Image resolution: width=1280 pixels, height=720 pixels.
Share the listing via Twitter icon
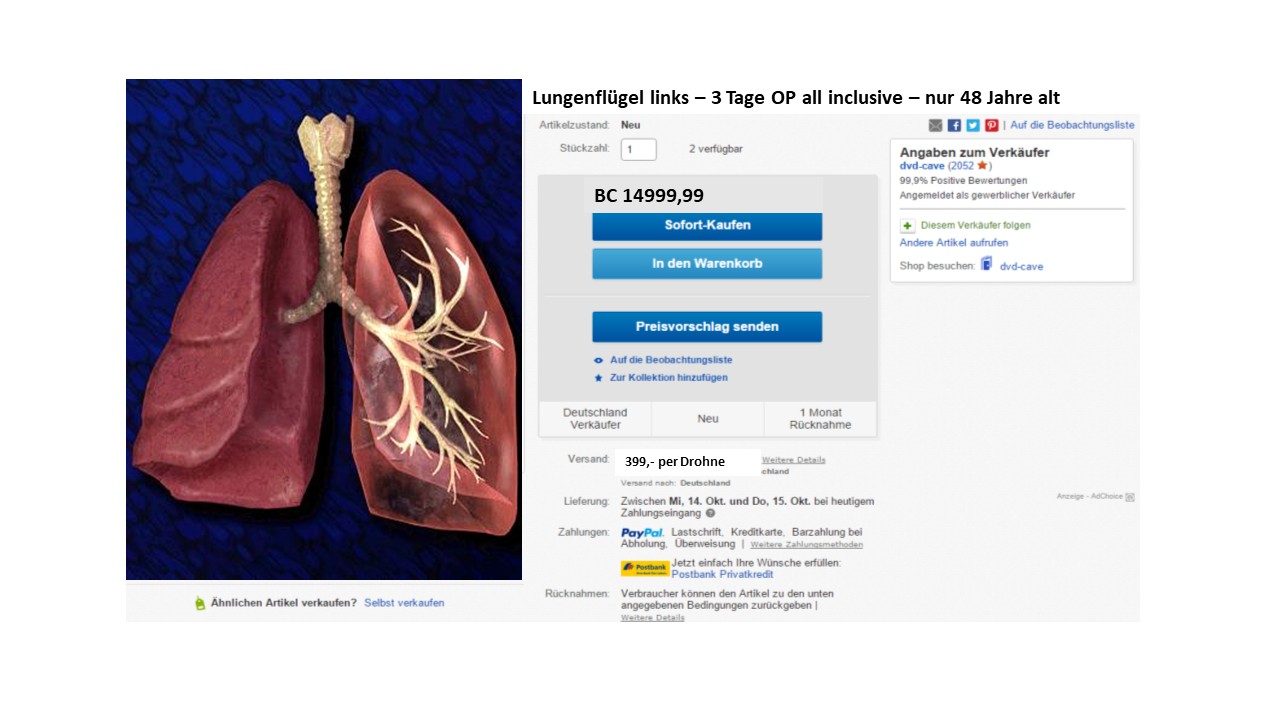973,125
